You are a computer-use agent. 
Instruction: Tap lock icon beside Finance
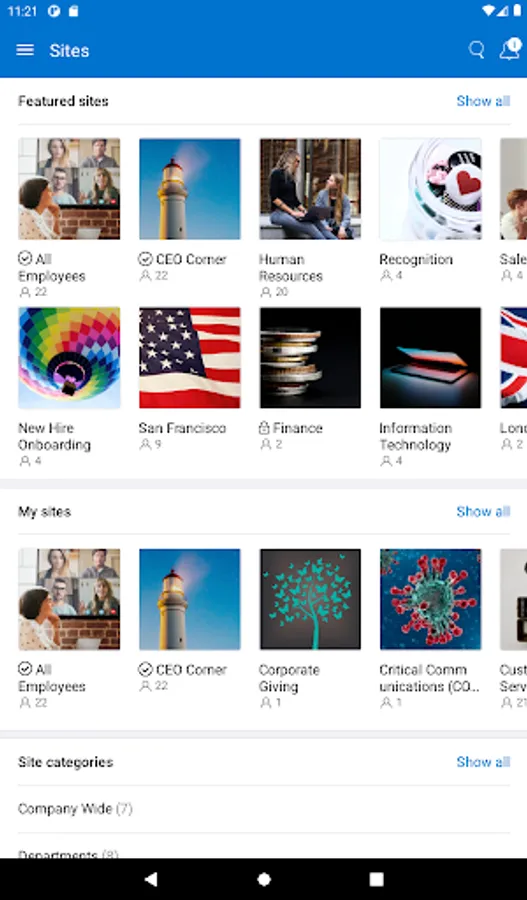(x=264, y=428)
